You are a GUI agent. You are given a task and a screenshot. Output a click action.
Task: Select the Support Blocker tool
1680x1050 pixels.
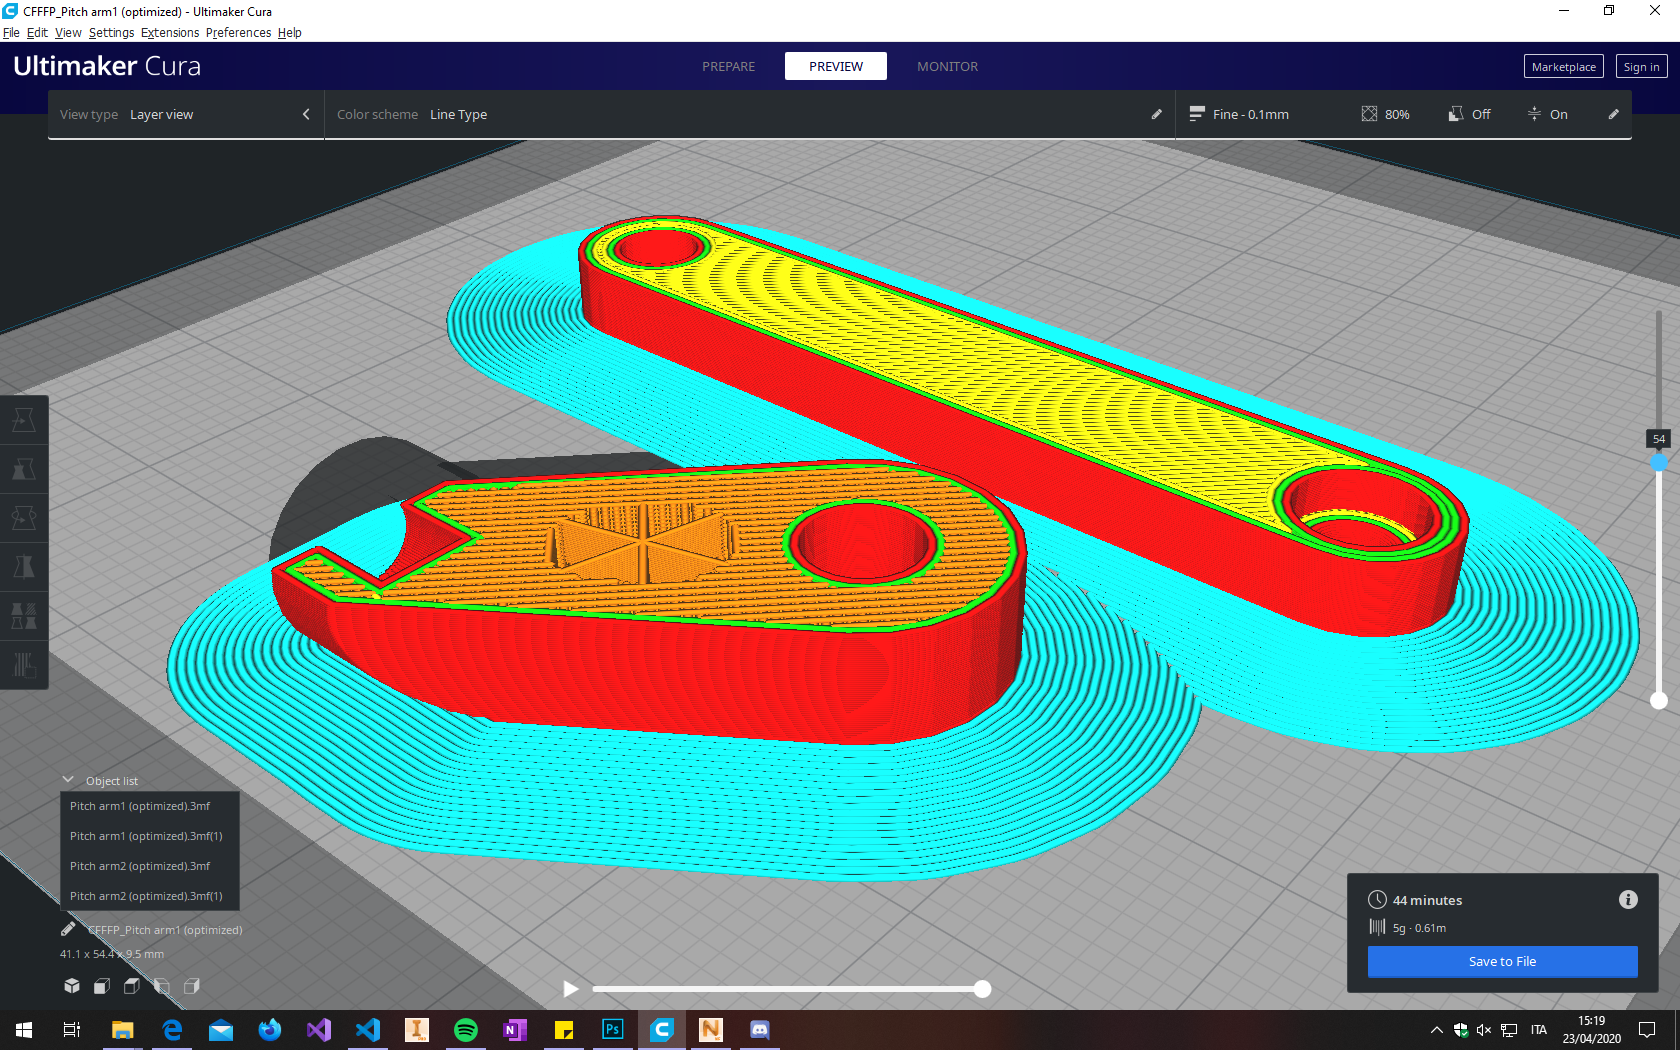[24, 665]
